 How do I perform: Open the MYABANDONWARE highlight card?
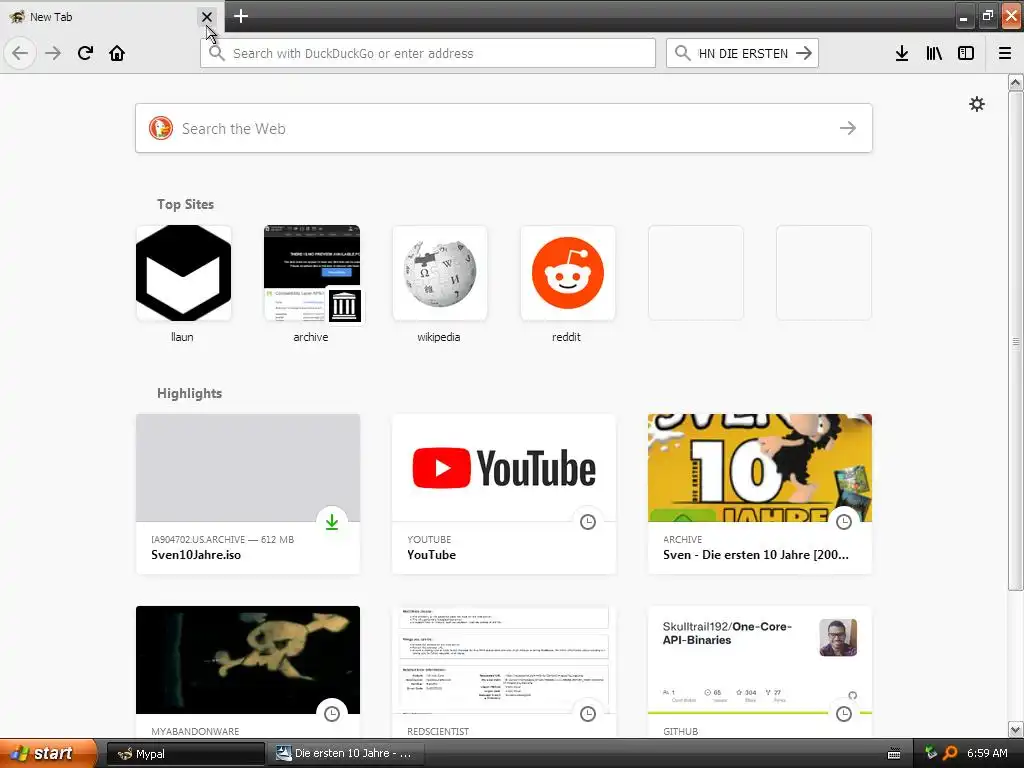pos(248,673)
